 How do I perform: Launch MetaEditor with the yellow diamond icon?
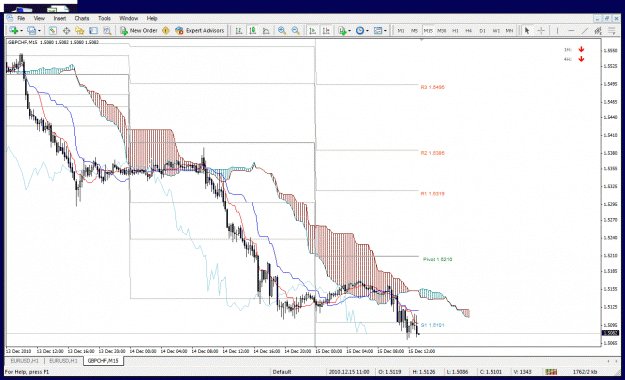click(x=166, y=30)
